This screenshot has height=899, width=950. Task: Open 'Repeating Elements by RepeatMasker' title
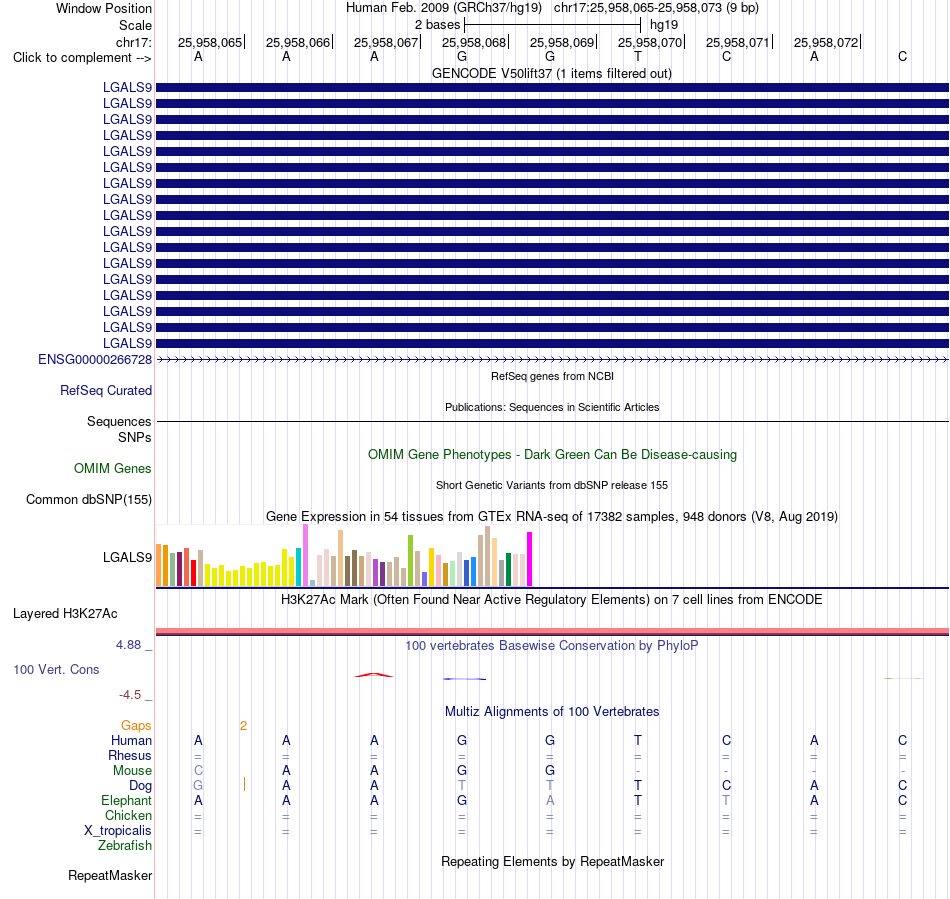553,861
